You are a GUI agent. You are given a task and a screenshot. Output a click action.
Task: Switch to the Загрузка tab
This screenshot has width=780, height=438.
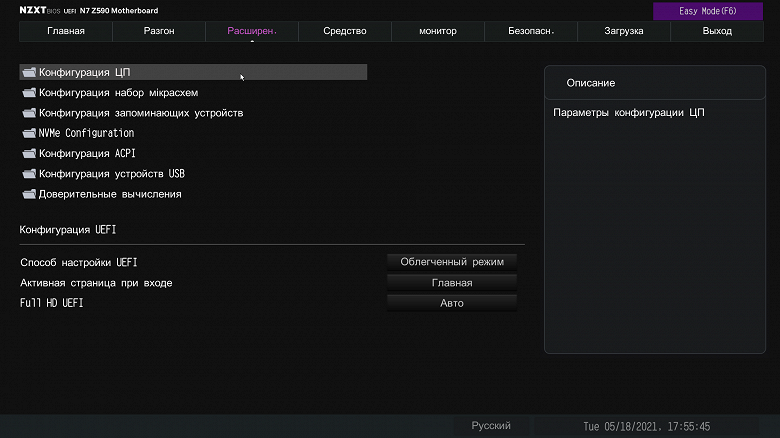point(624,31)
